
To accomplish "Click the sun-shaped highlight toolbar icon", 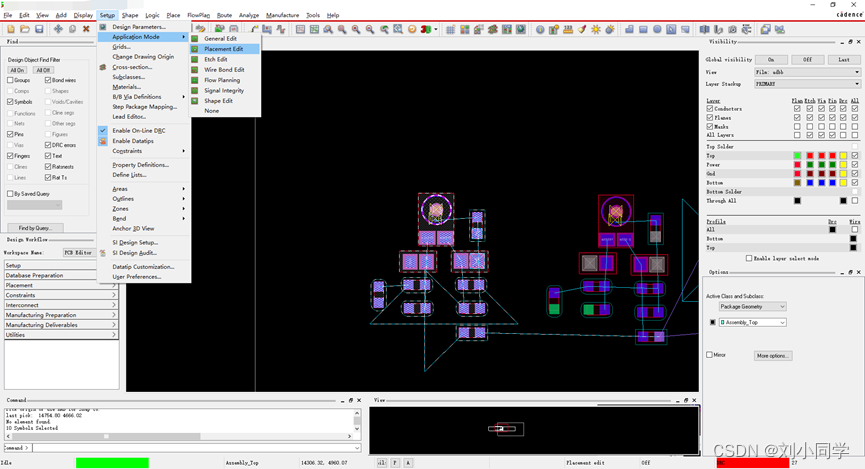I will tap(596, 29).
